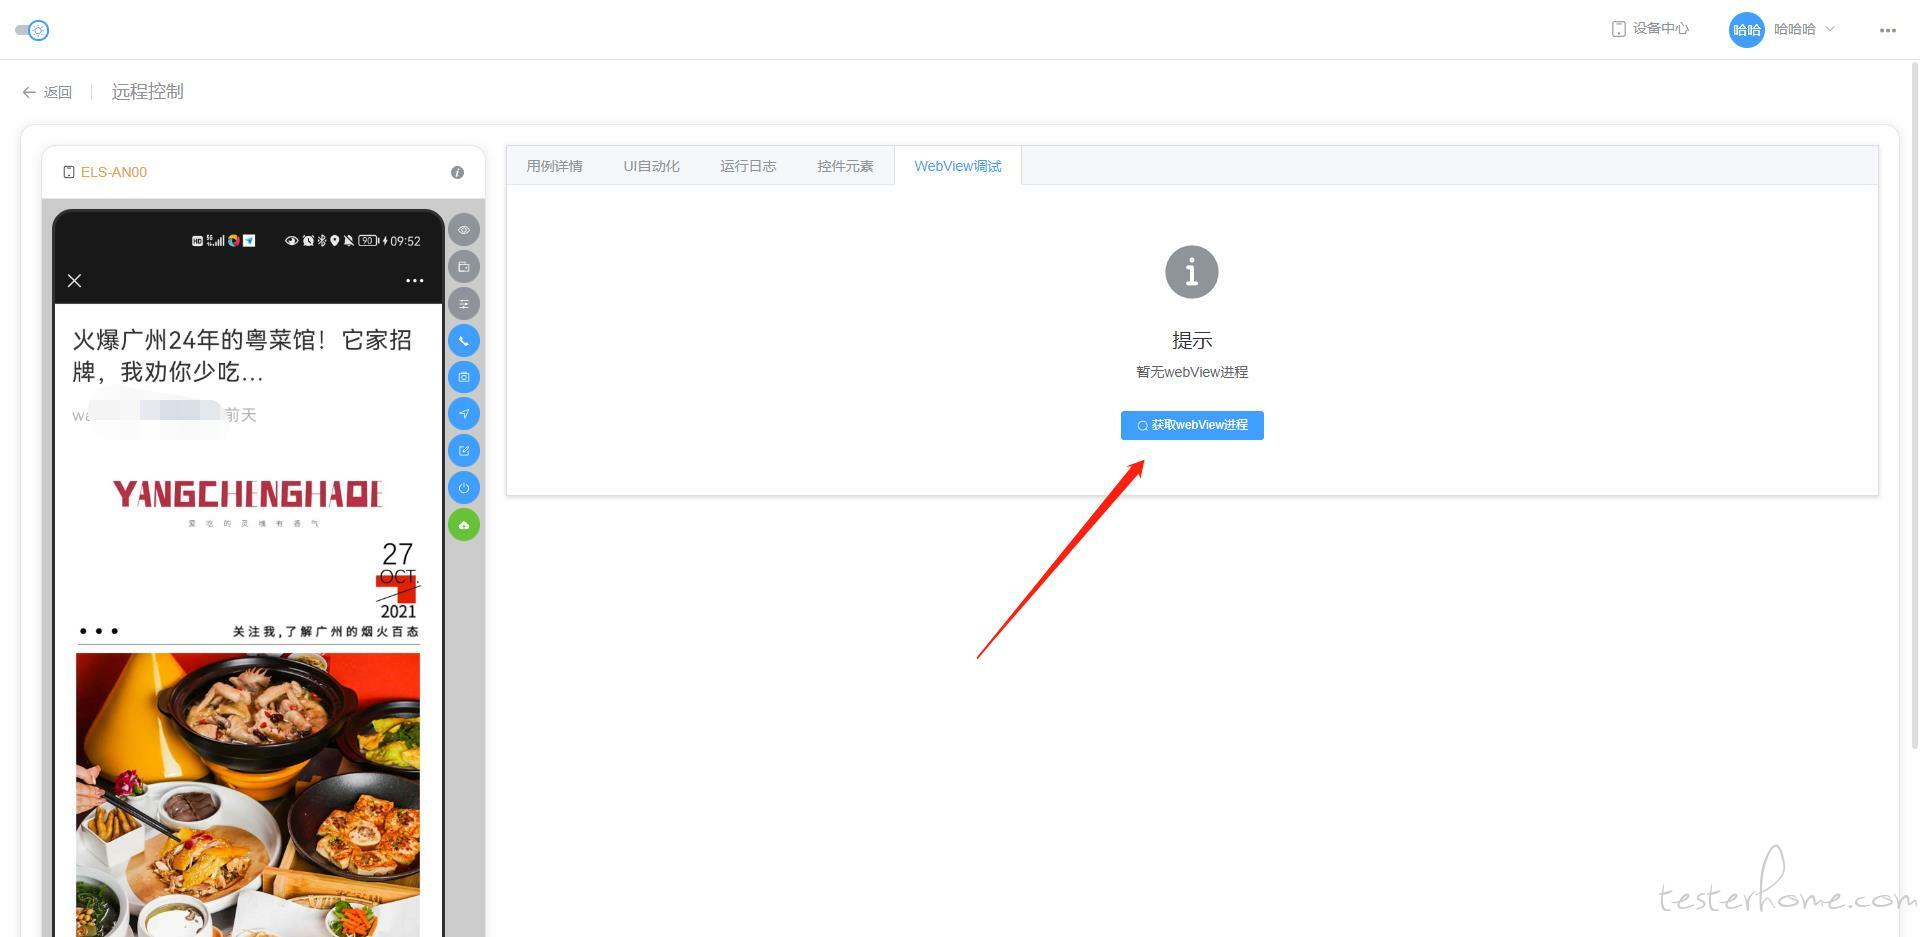Open the phone screen's three-dots menu
Image resolution: width=1920 pixels, height=937 pixels.
coord(415,281)
